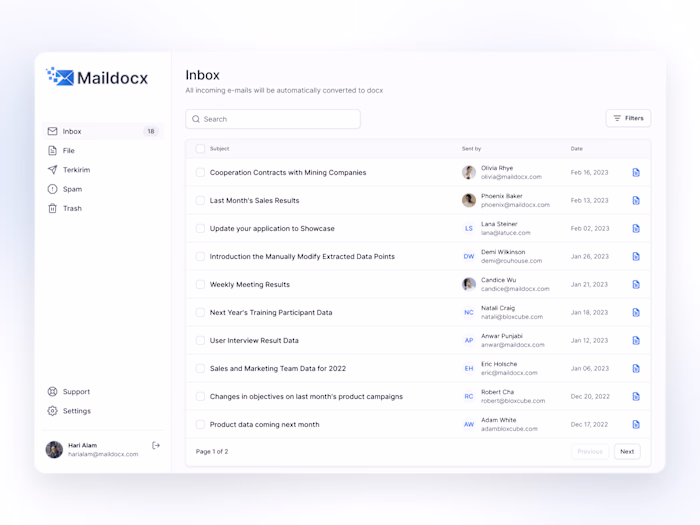Open docx file icon for Feb 02, 2023 email
The height and width of the screenshot is (525, 700).
point(636,229)
